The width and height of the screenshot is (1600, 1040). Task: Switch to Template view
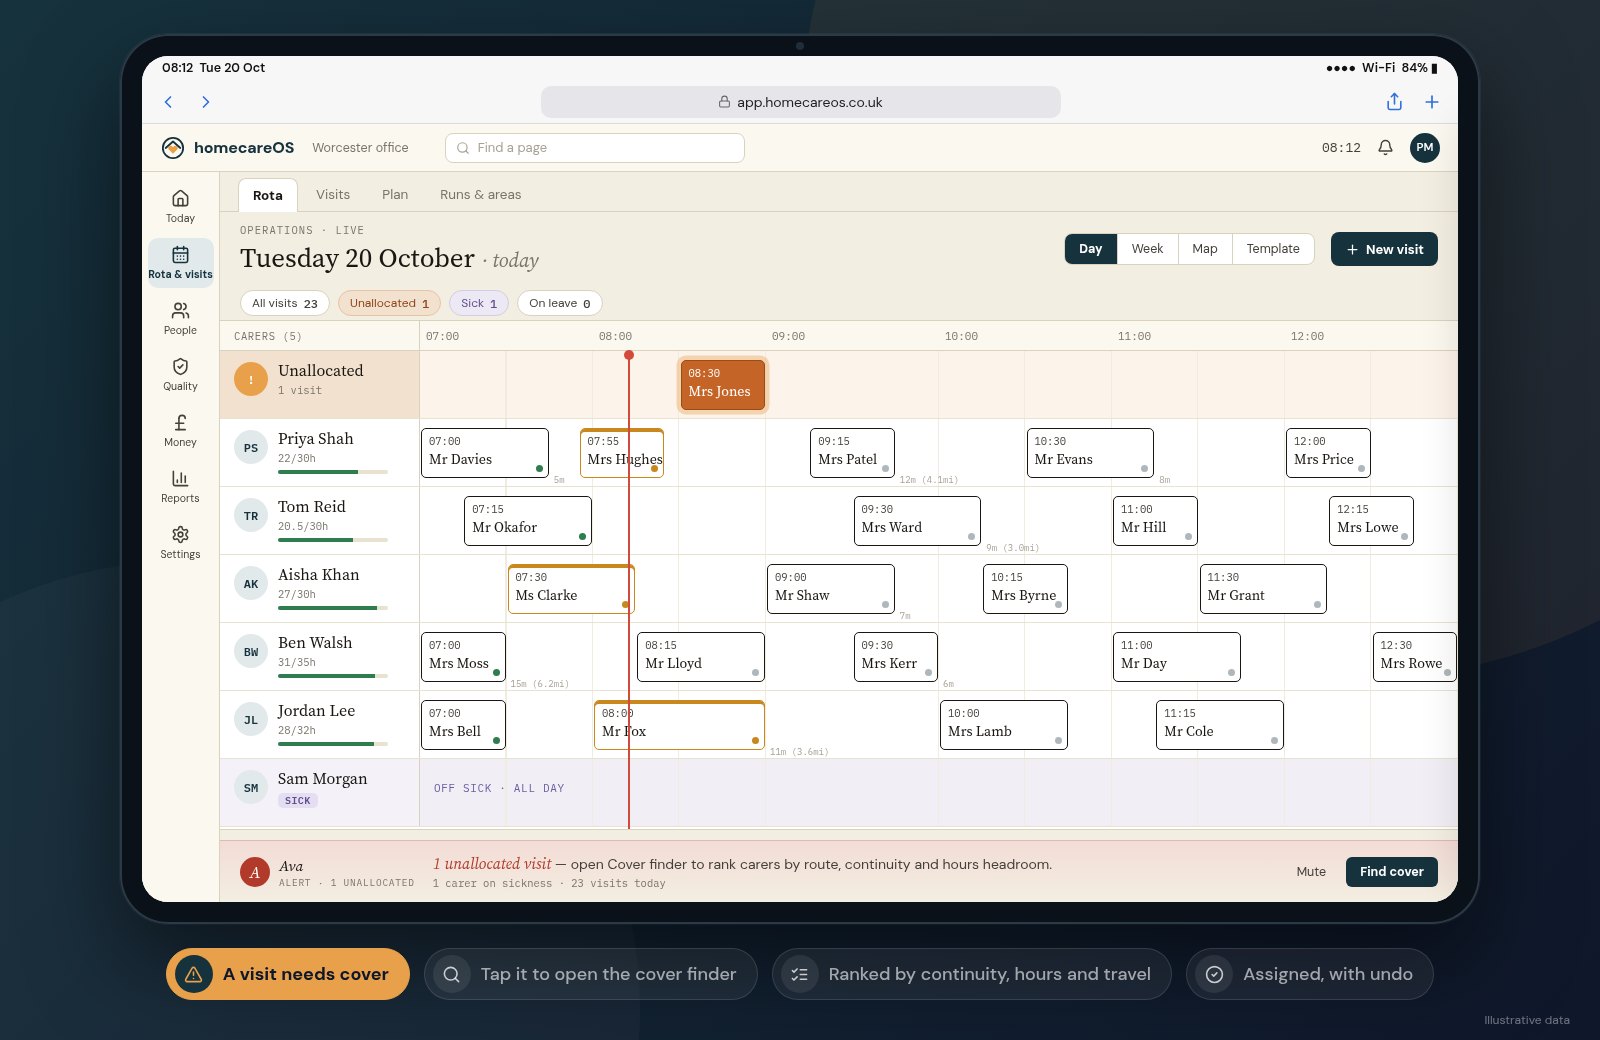click(1273, 249)
